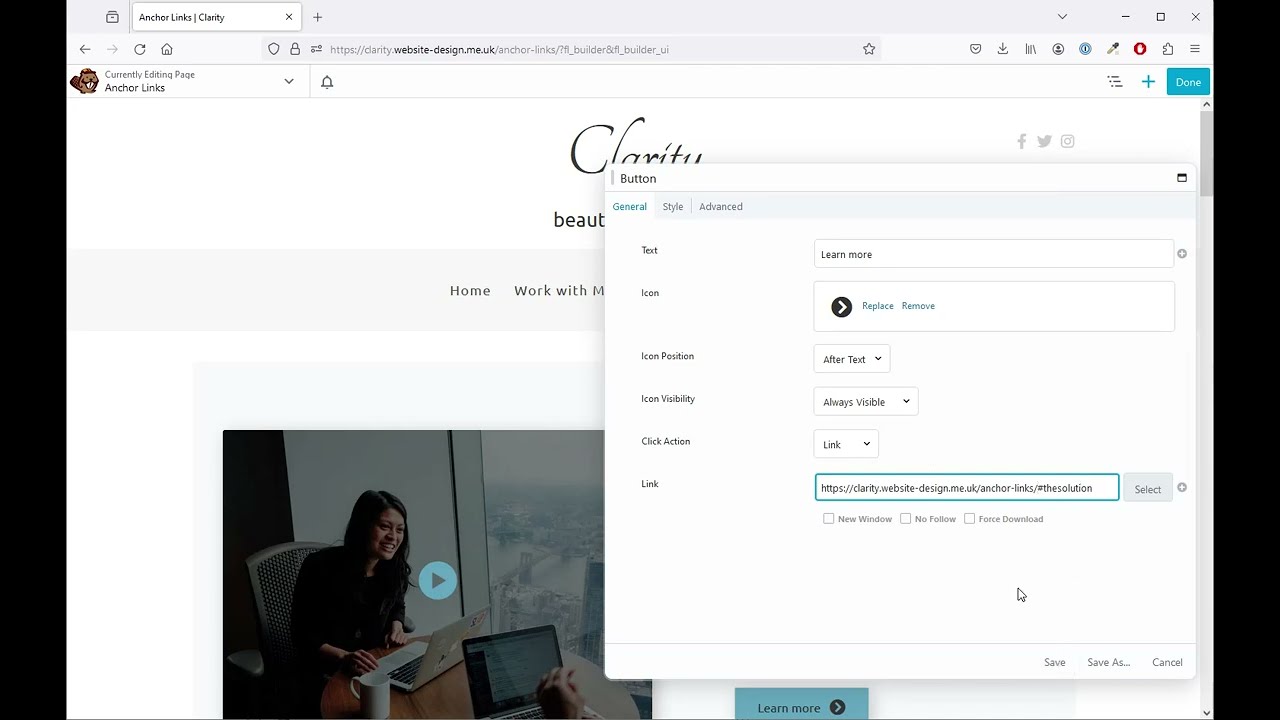Select the Anchor Links browser tab
Image resolution: width=1280 pixels, height=720 pixels.
(x=215, y=17)
